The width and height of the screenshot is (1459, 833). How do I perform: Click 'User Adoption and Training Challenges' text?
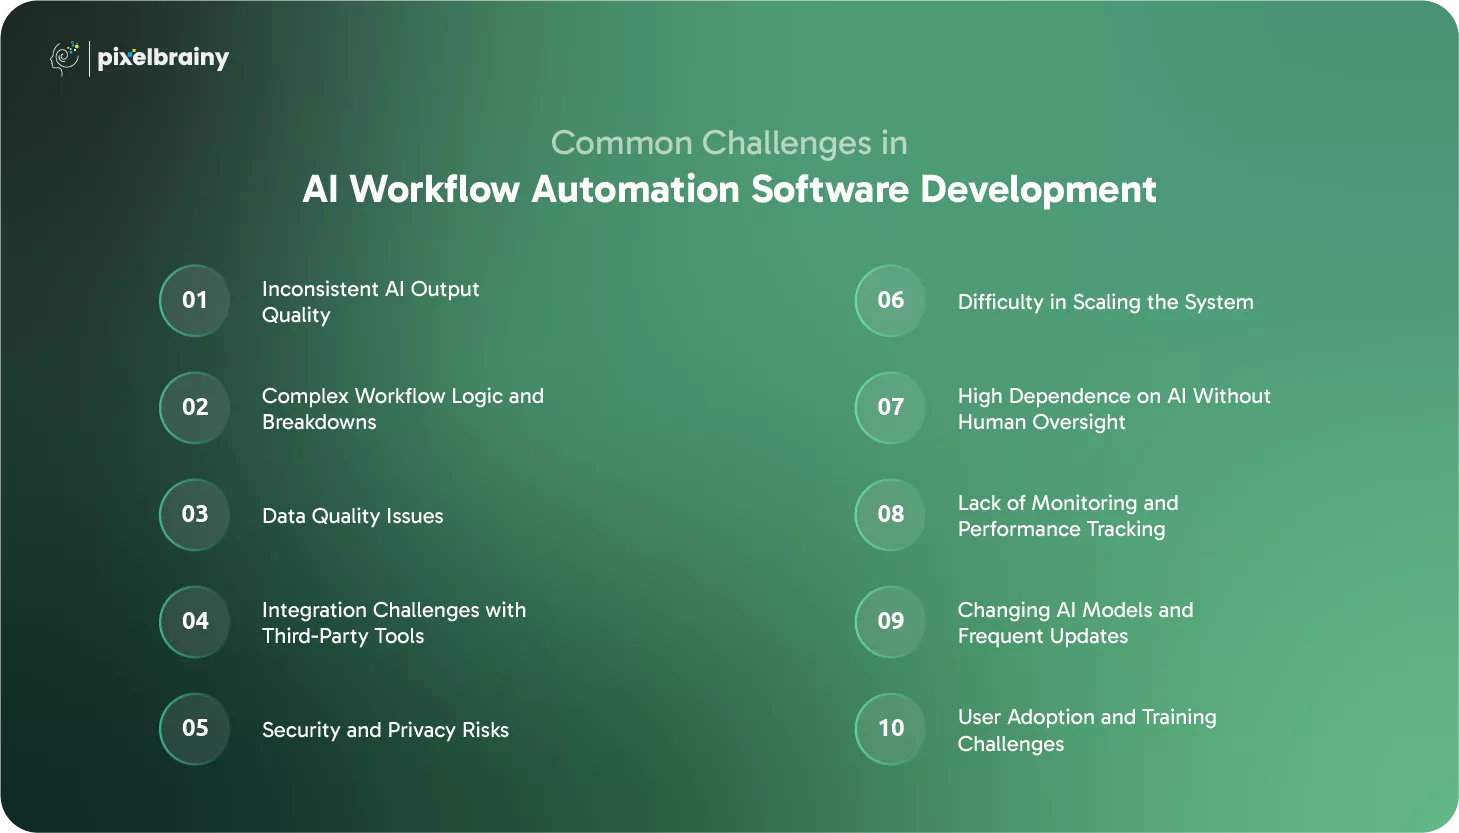pyautogui.click(x=1086, y=730)
